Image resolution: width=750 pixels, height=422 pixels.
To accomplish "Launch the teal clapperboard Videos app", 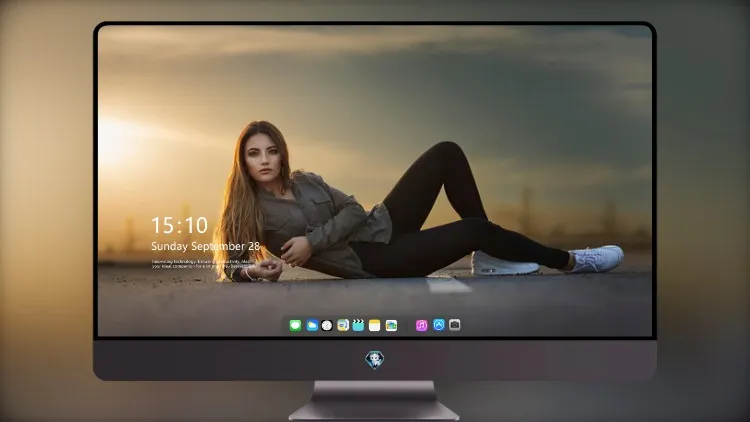I will point(358,325).
